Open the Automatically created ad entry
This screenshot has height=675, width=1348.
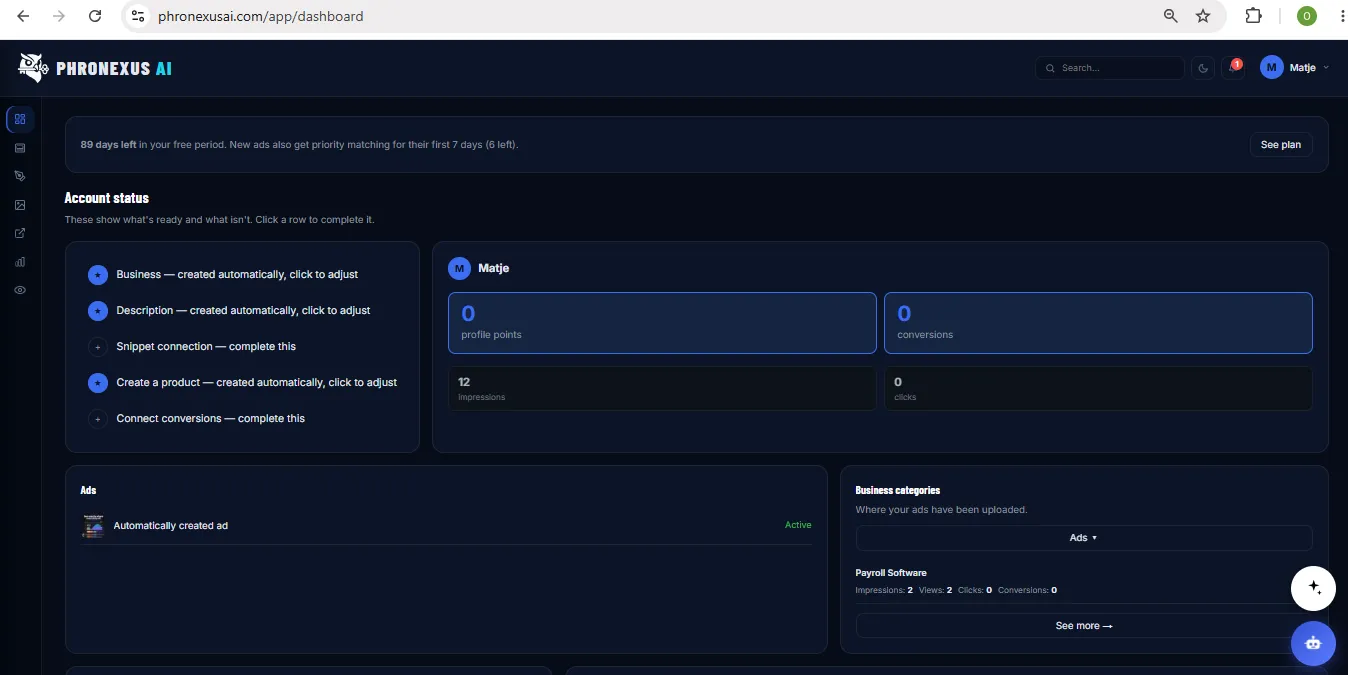click(x=446, y=526)
